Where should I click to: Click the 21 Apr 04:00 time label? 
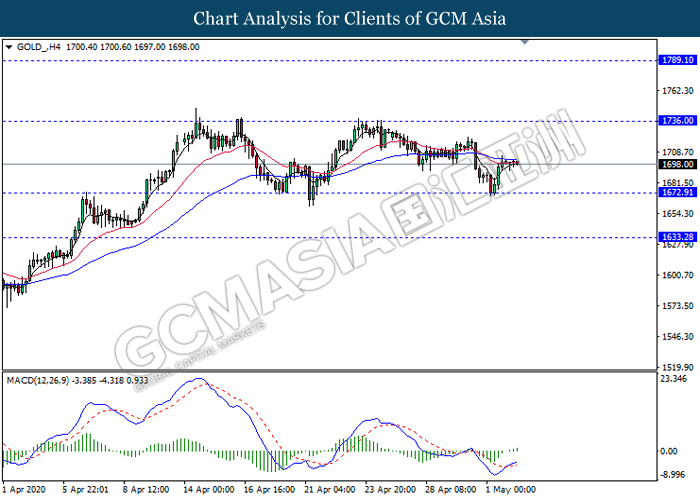pos(329,490)
